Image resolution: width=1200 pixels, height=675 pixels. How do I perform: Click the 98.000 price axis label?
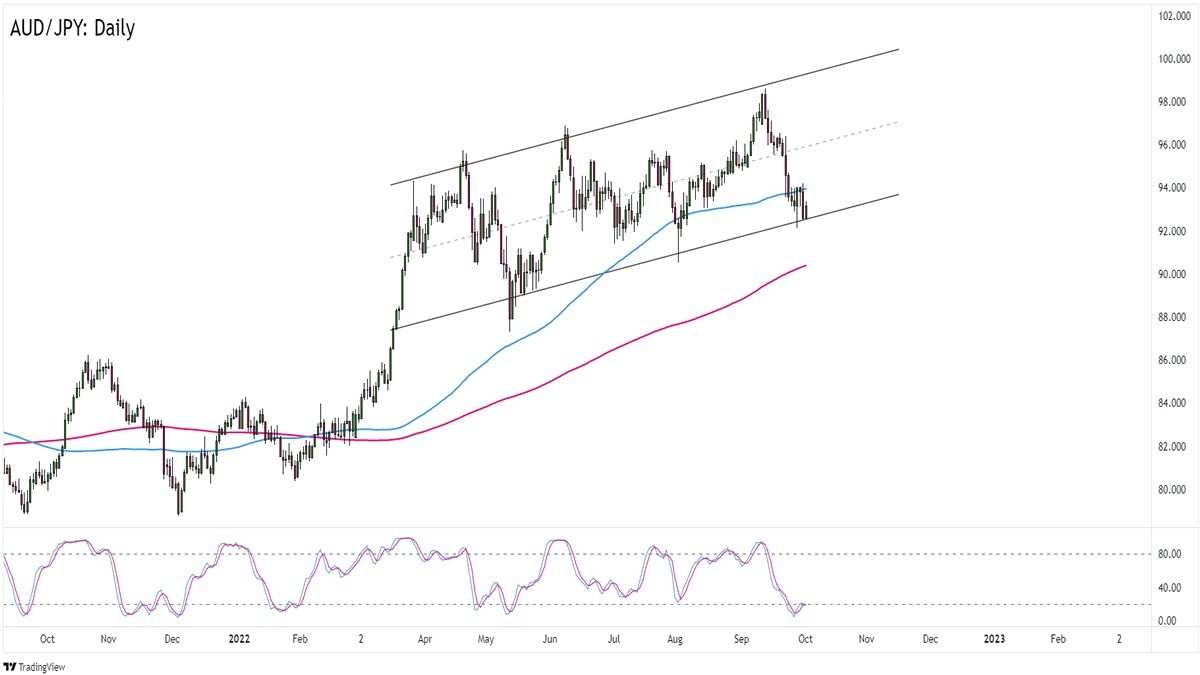(1171, 102)
